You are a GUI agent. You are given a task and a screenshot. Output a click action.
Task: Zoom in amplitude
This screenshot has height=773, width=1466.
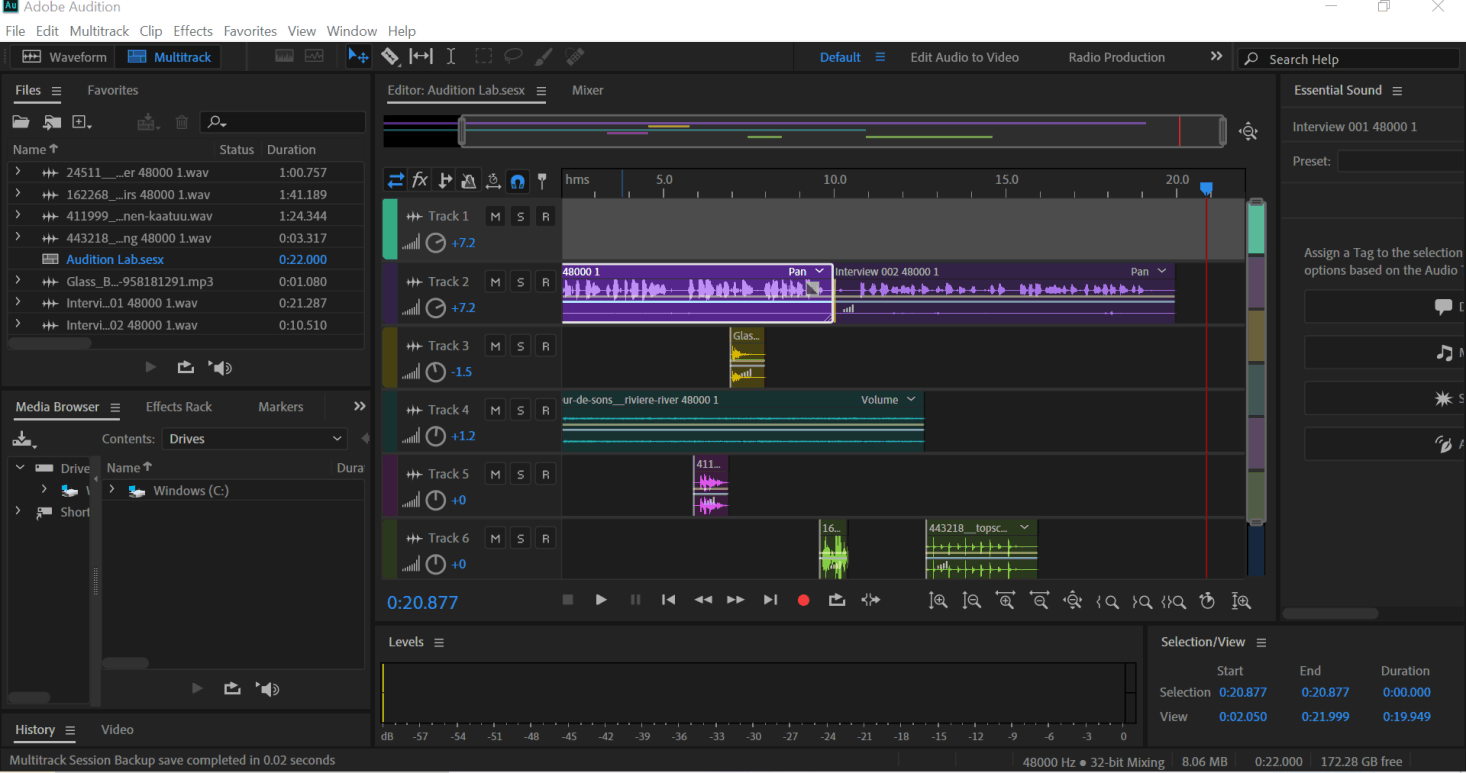coord(938,601)
